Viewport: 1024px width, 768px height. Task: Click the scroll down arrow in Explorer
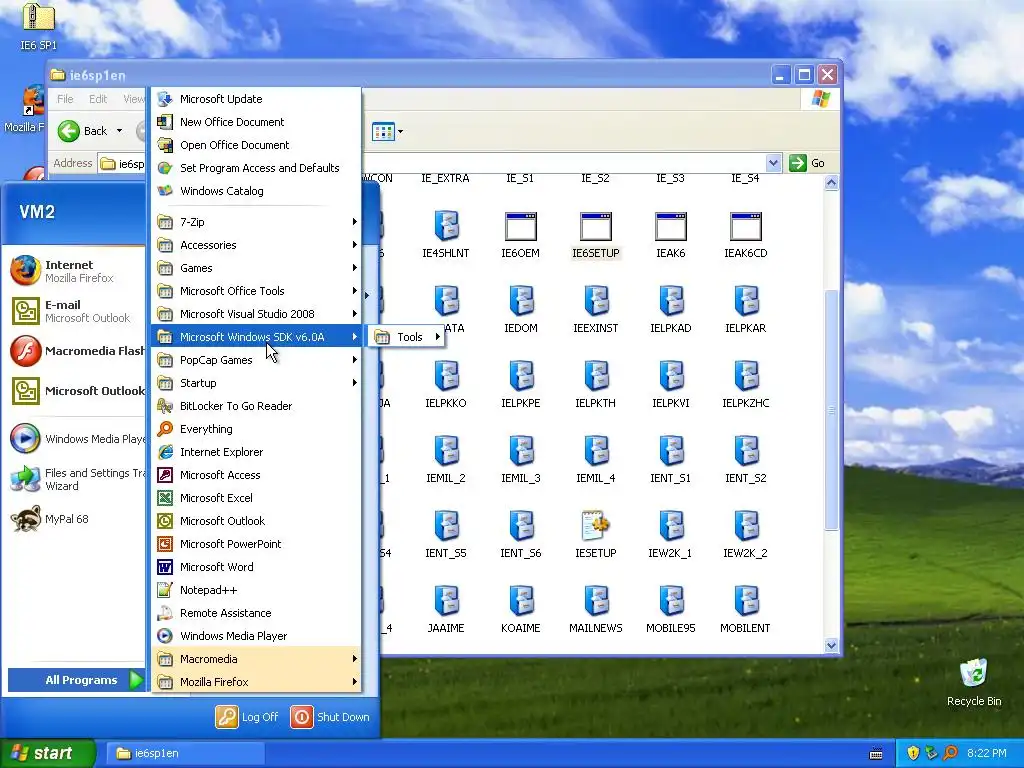(x=831, y=645)
